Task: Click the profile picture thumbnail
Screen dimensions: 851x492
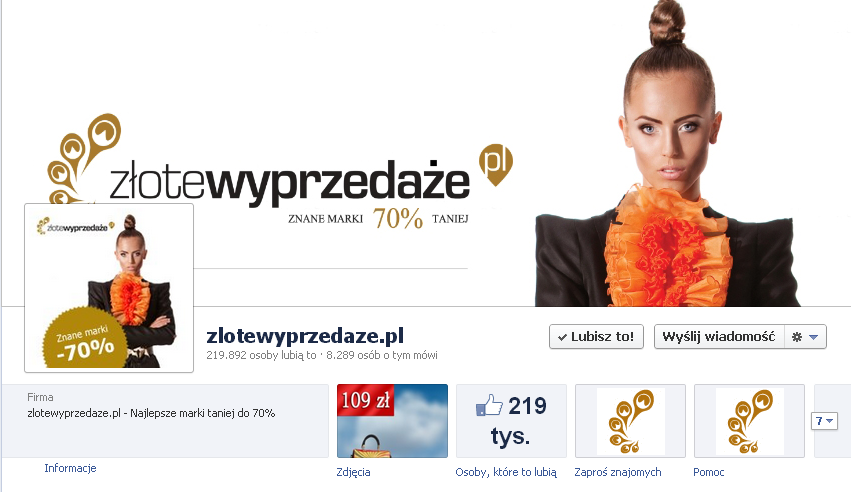Action: tap(109, 288)
